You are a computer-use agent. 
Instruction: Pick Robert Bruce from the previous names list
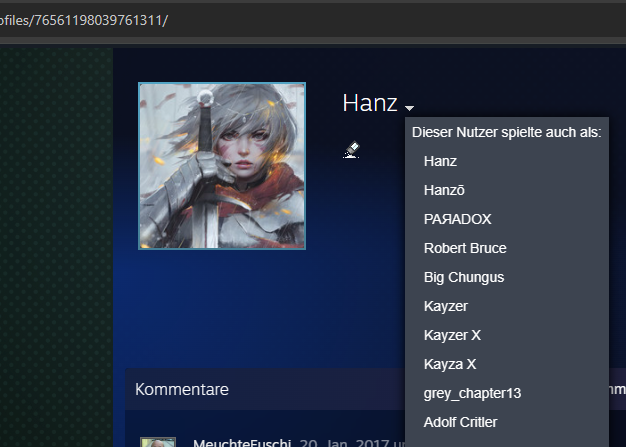tap(465, 248)
